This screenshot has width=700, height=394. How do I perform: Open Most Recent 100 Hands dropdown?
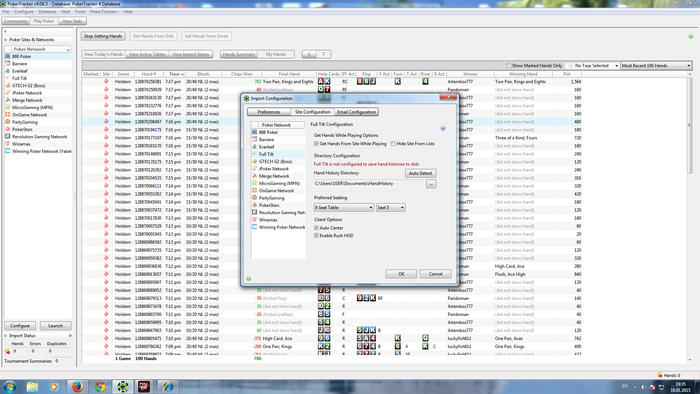(656, 66)
